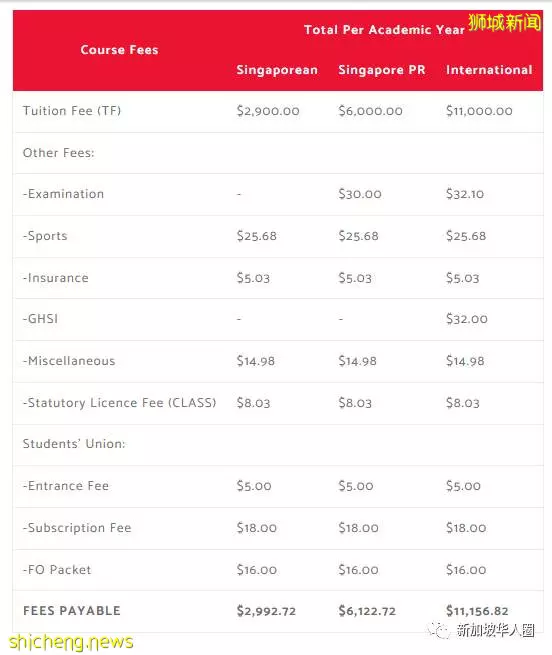Click the Tuition Fee (TF) row label
The image size is (552, 655).
pyautogui.click(x=72, y=111)
